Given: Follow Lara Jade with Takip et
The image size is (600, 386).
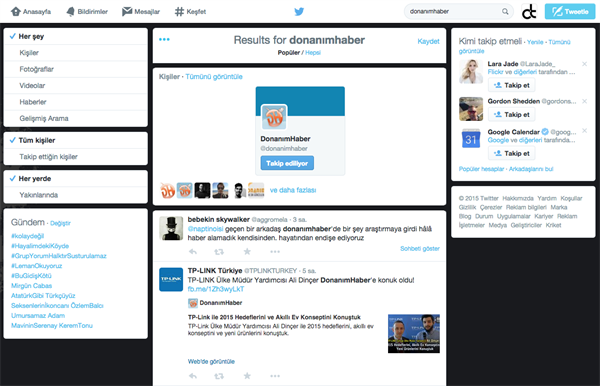Looking at the screenshot, I should click(x=512, y=85).
